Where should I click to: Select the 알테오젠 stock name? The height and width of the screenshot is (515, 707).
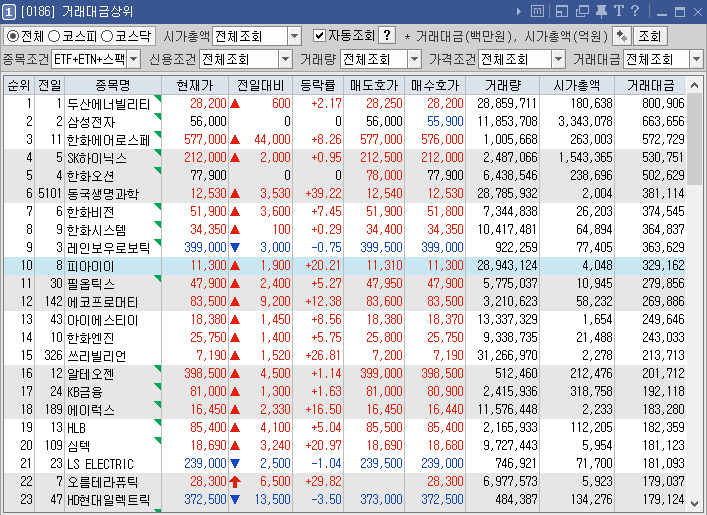90,374
